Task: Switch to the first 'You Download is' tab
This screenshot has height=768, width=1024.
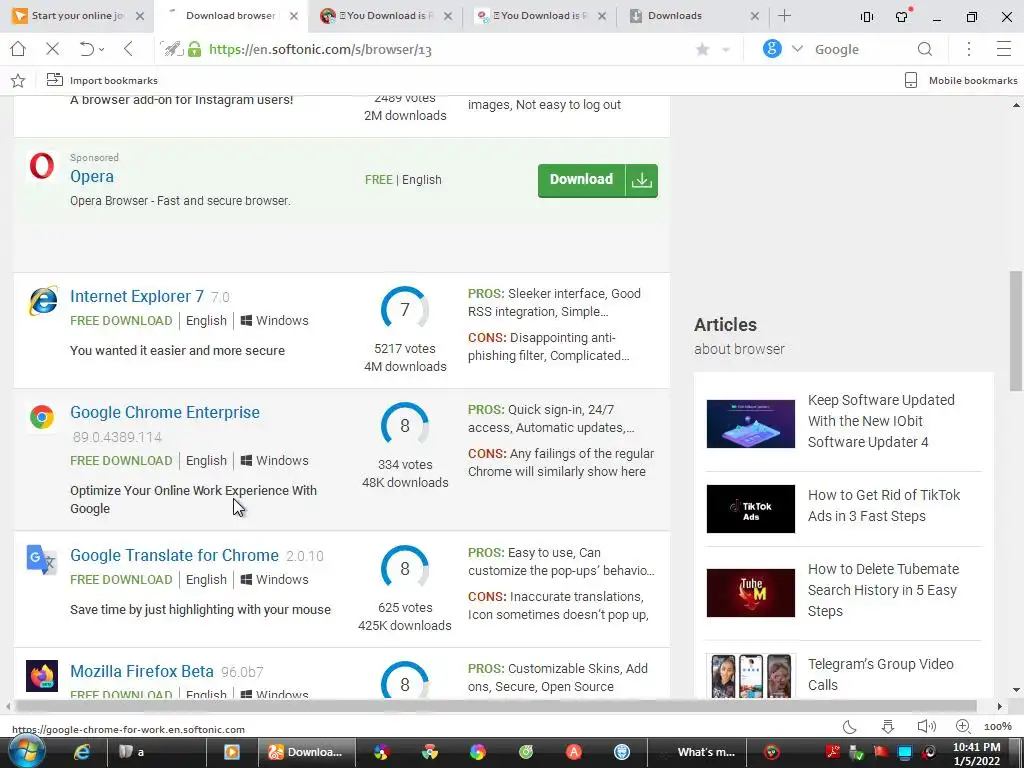Action: click(x=385, y=16)
